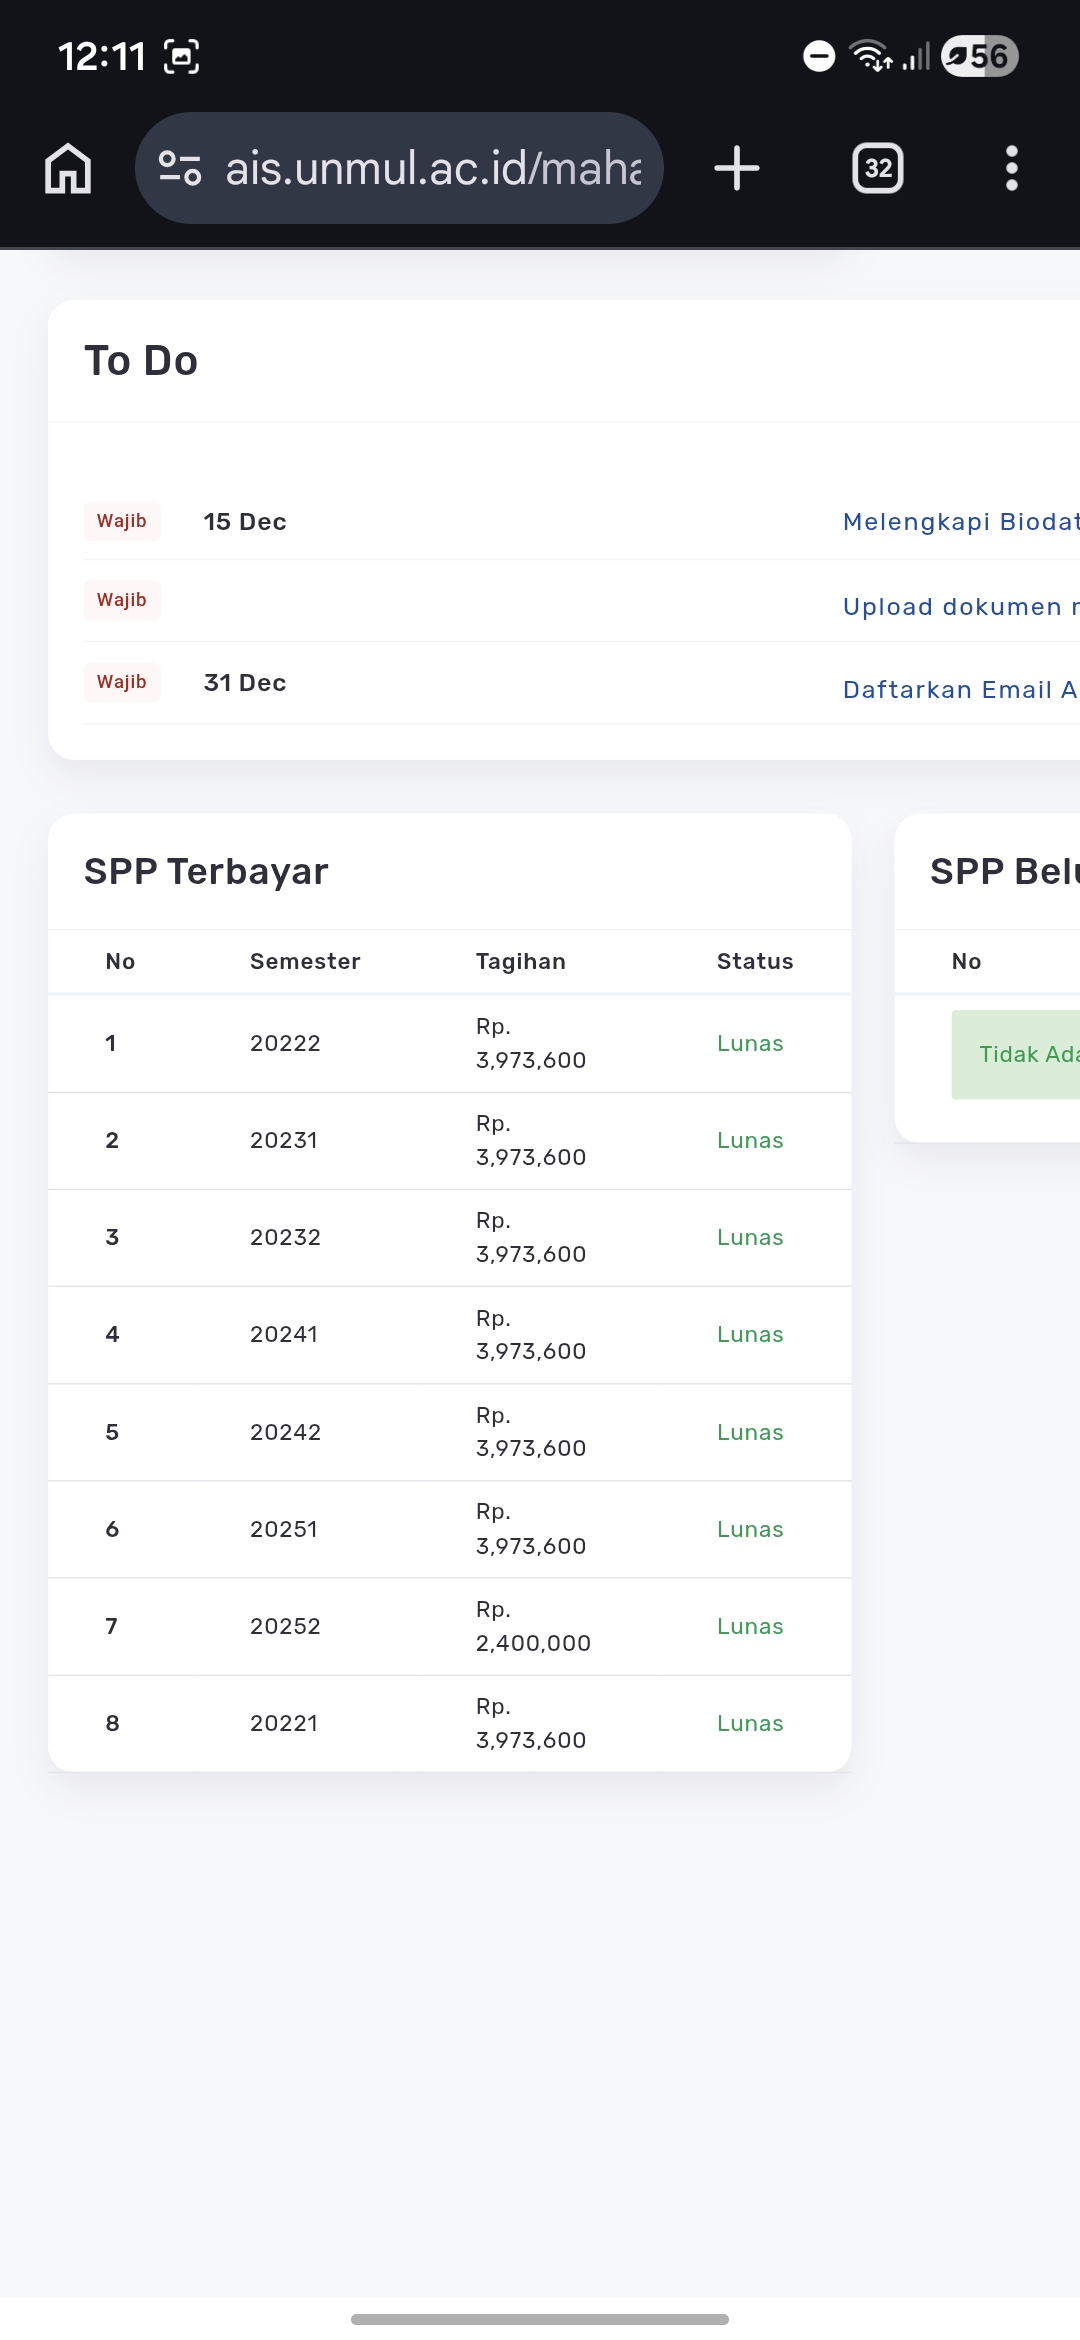Tap the Wajib badge for 15 Dec
Image resolution: width=1080 pixels, height=2340 pixels.
click(x=122, y=521)
